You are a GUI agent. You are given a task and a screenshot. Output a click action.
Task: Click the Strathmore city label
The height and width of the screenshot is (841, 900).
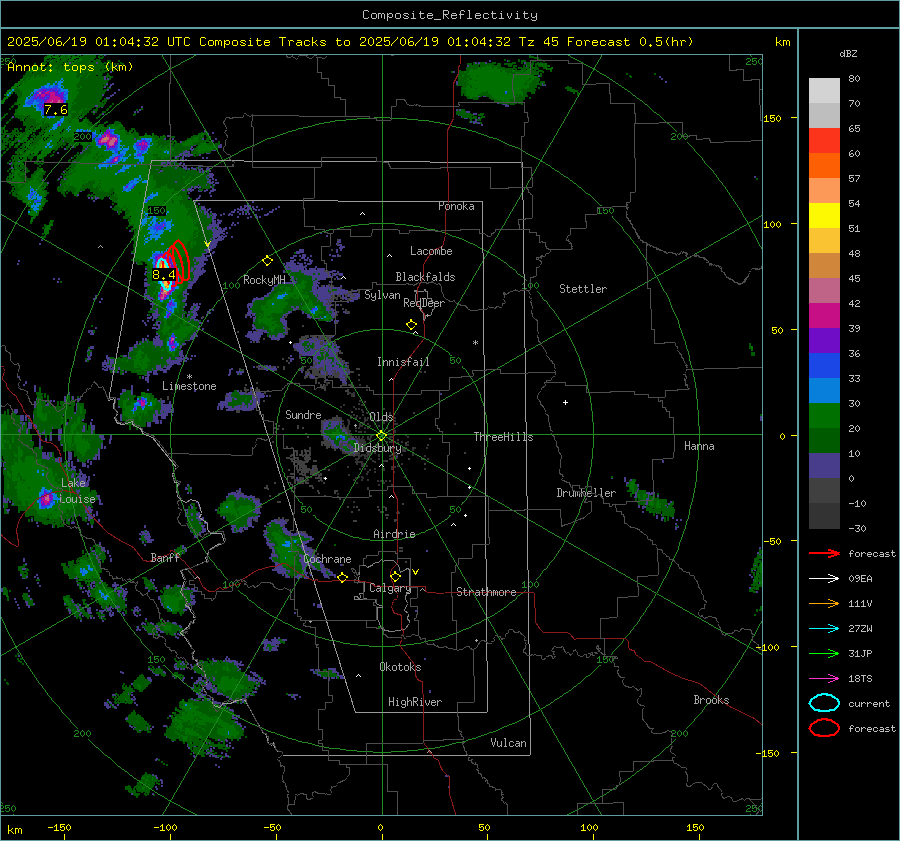[486, 592]
